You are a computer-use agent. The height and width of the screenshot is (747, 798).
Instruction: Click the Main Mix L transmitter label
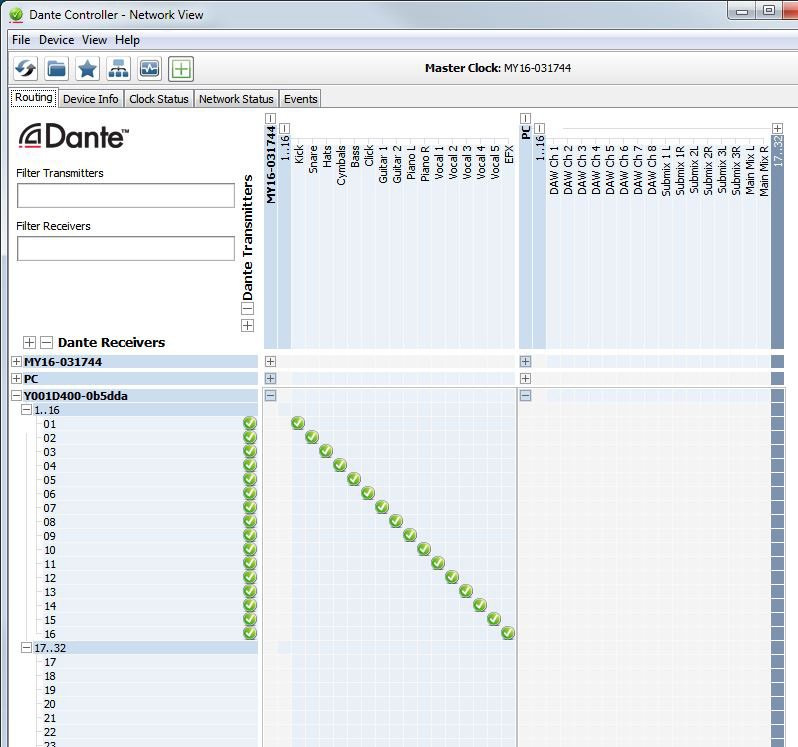[750, 170]
